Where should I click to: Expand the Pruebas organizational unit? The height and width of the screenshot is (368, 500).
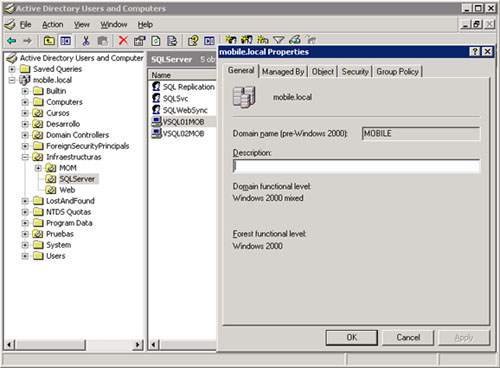tap(25, 234)
